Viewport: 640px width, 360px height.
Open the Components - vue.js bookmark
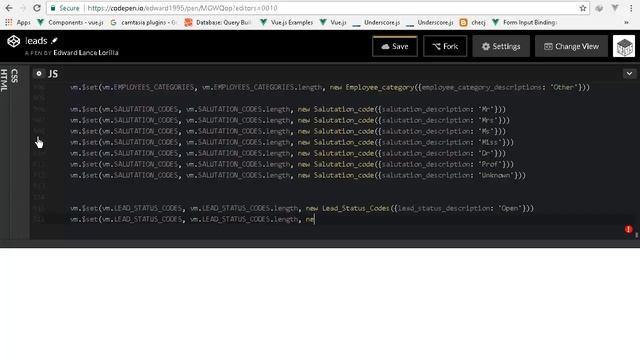(x=70, y=22)
